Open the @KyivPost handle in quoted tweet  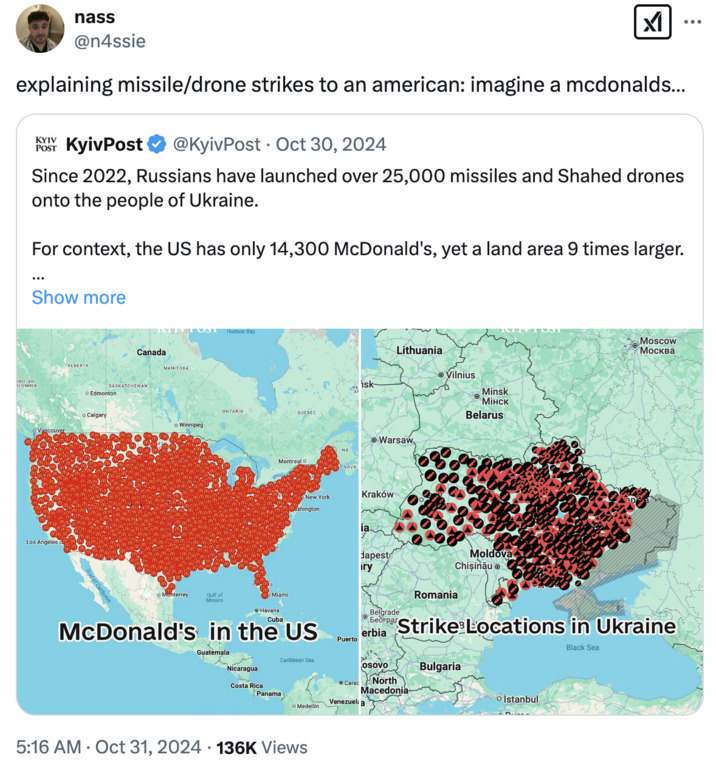[x=216, y=145]
